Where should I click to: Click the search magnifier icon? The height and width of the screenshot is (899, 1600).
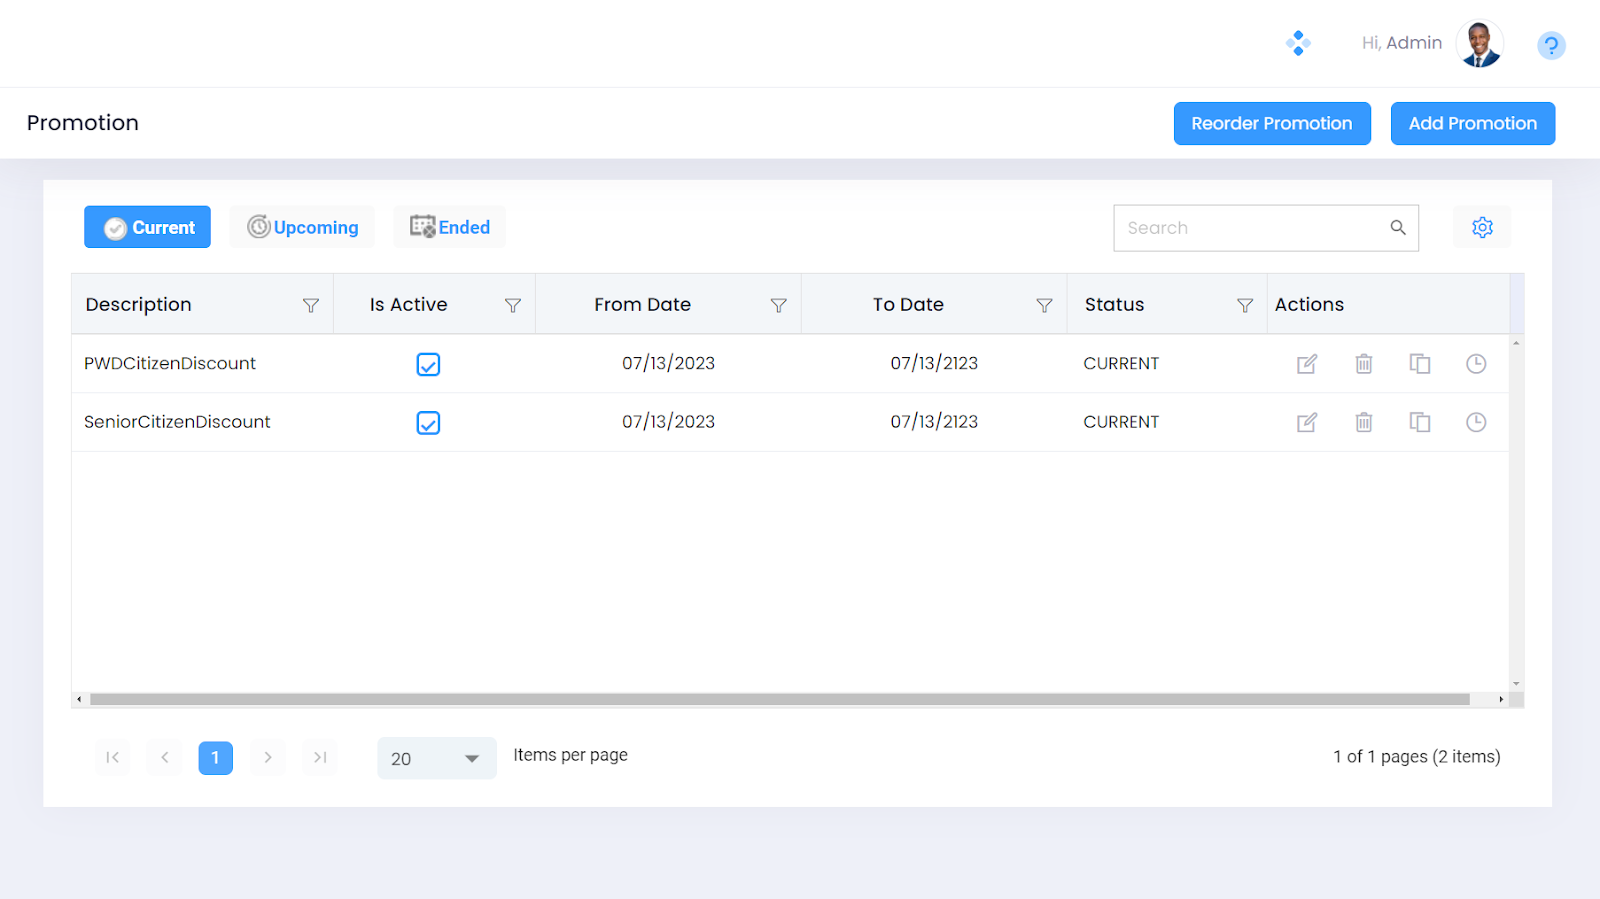(1397, 228)
